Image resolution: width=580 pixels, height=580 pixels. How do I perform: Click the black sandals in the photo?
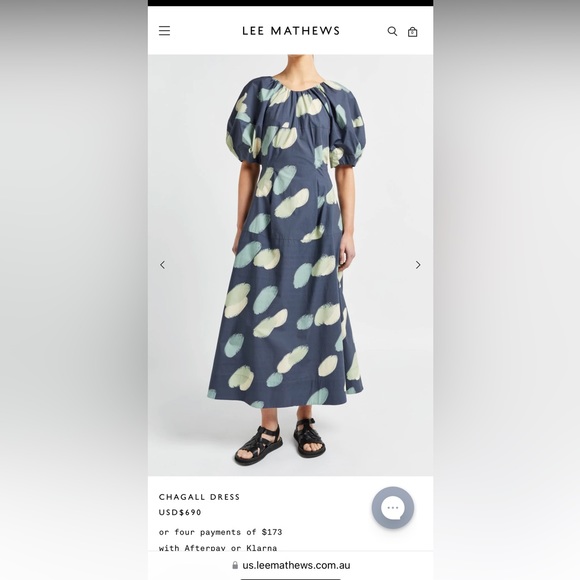click(x=280, y=441)
